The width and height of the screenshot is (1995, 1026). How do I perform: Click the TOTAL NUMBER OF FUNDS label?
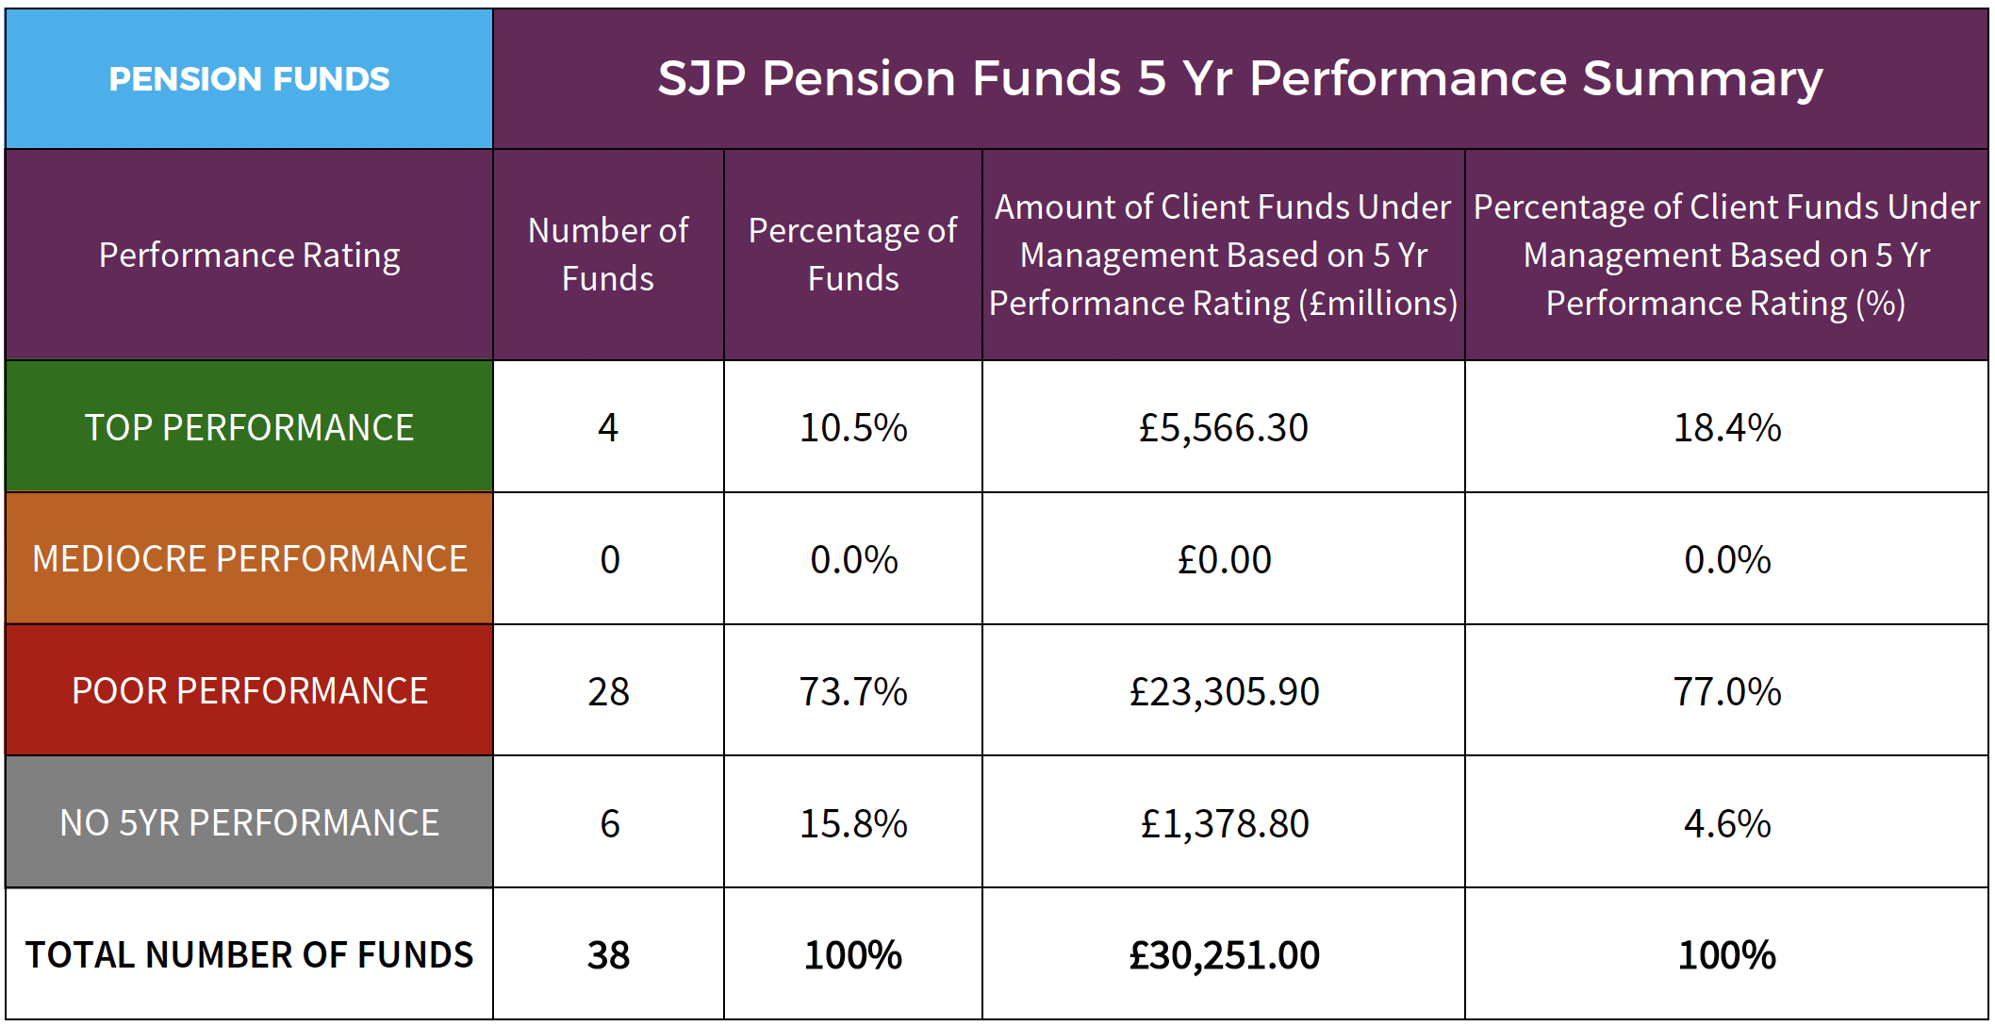pos(249,955)
